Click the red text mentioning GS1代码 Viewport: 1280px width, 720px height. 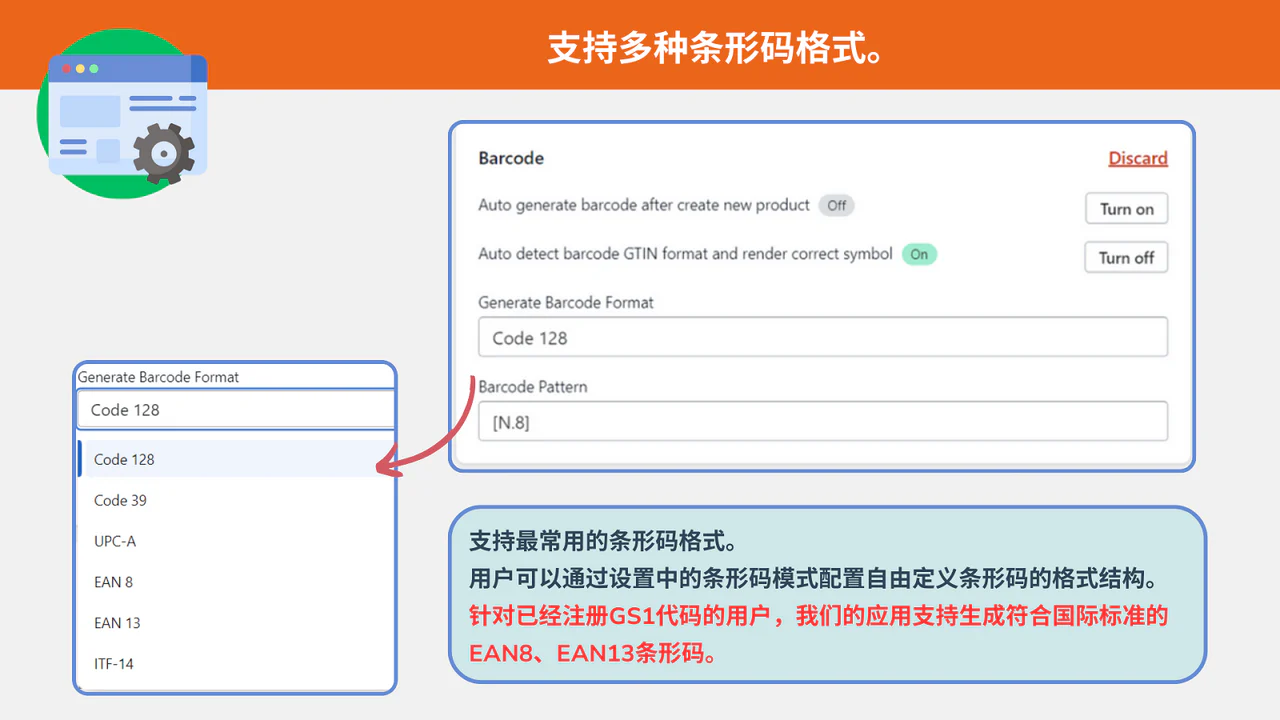(819, 634)
